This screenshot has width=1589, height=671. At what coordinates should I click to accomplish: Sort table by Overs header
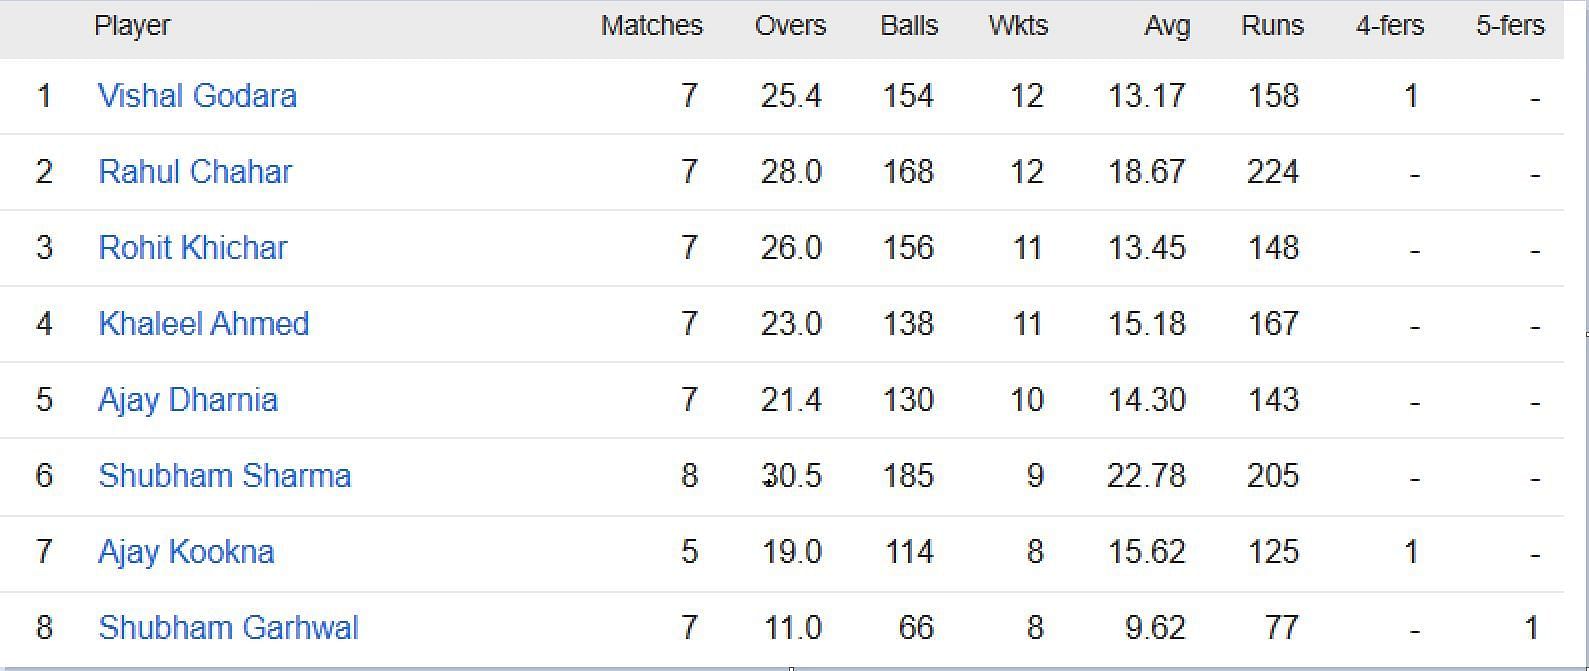[x=790, y=26]
